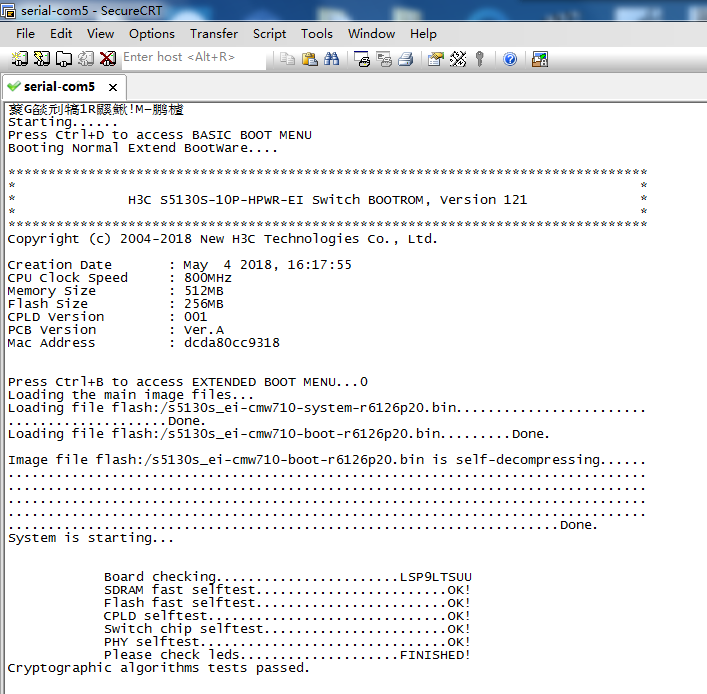Click the Connect toolbar icon
The width and height of the screenshot is (707, 694).
pyautogui.click(x=19, y=59)
